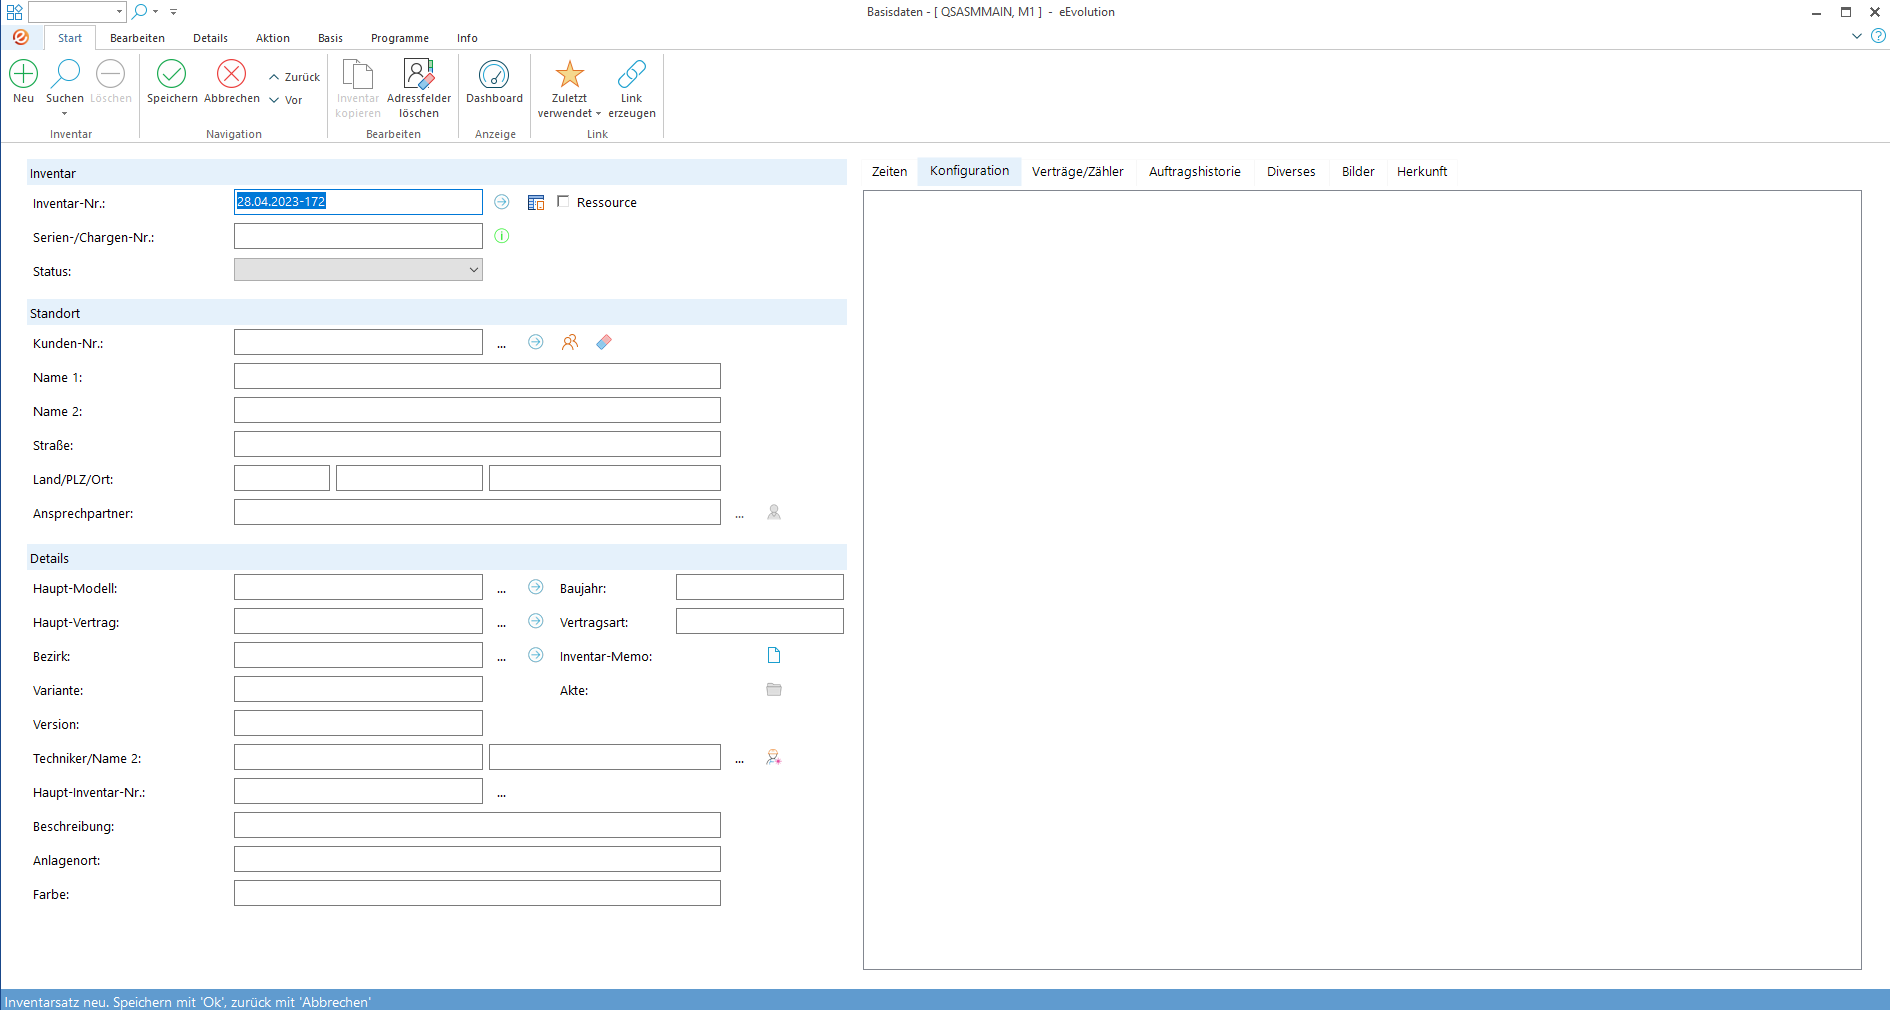Collapse the ribbon with the chevron
The image size is (1890, 1010).
tap(1857, 36)
